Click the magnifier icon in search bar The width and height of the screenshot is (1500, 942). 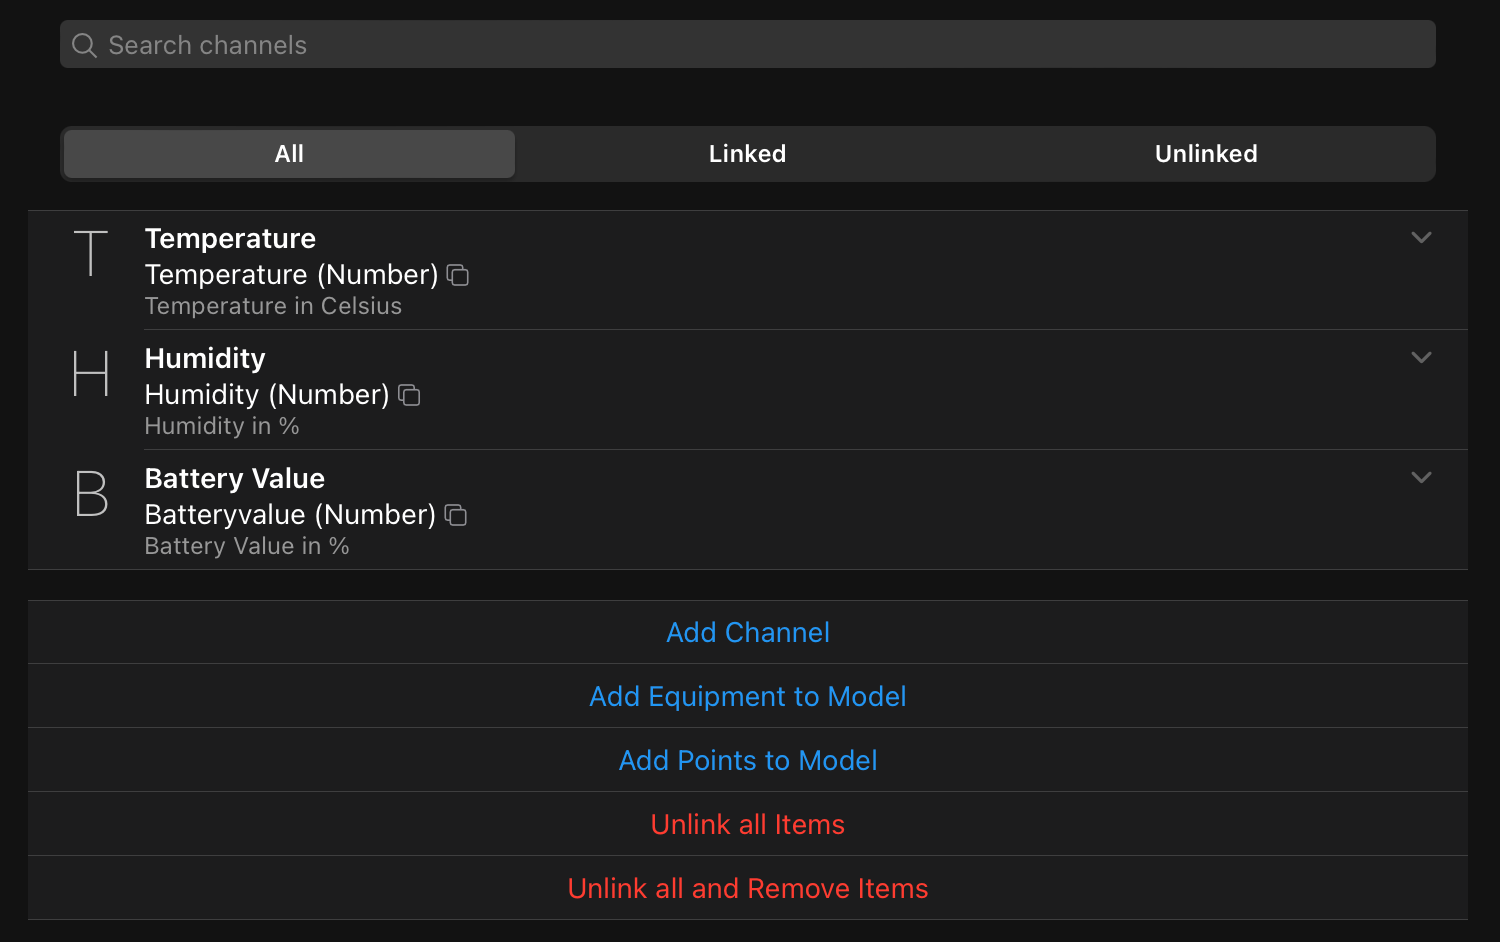pyautogui.click(x=85, y=46)
